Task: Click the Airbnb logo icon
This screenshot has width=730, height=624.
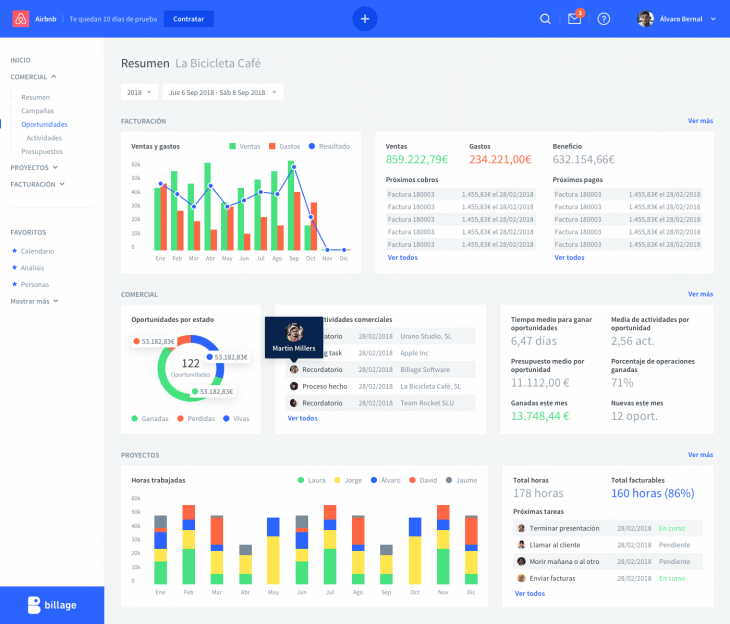Action: coord(20,19)
